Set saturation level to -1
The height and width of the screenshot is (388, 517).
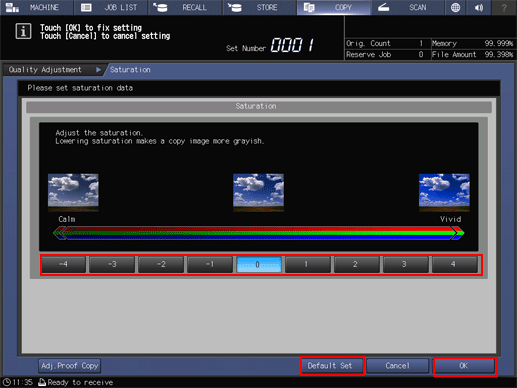(x=210, y=264)
